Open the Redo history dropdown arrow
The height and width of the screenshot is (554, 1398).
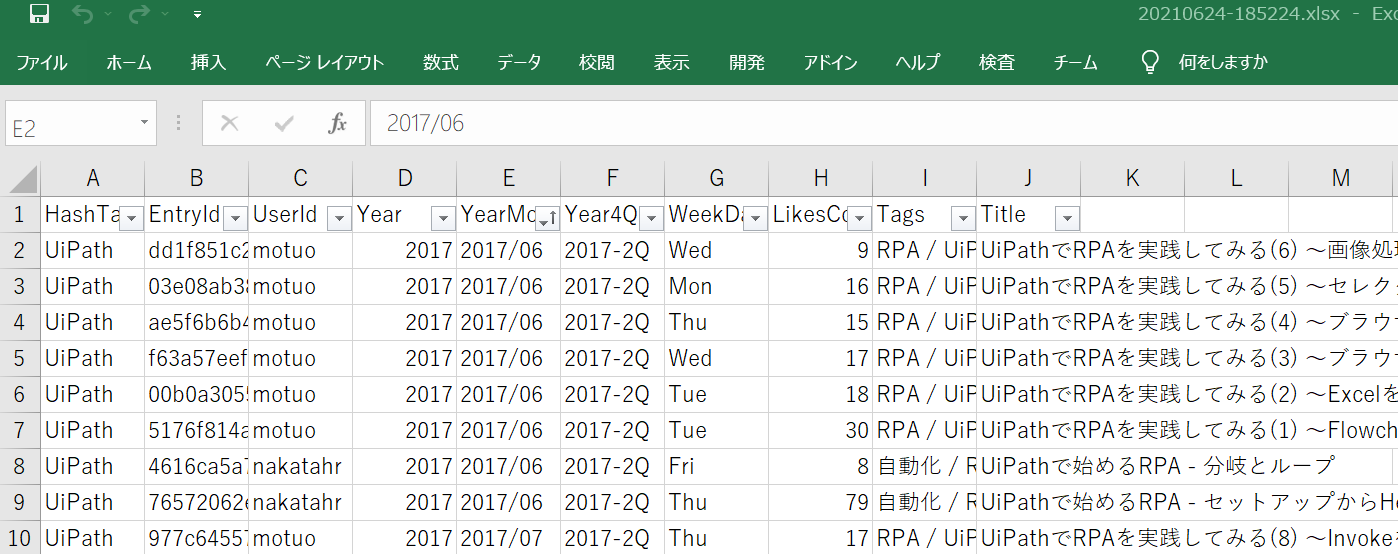point(164,15)
